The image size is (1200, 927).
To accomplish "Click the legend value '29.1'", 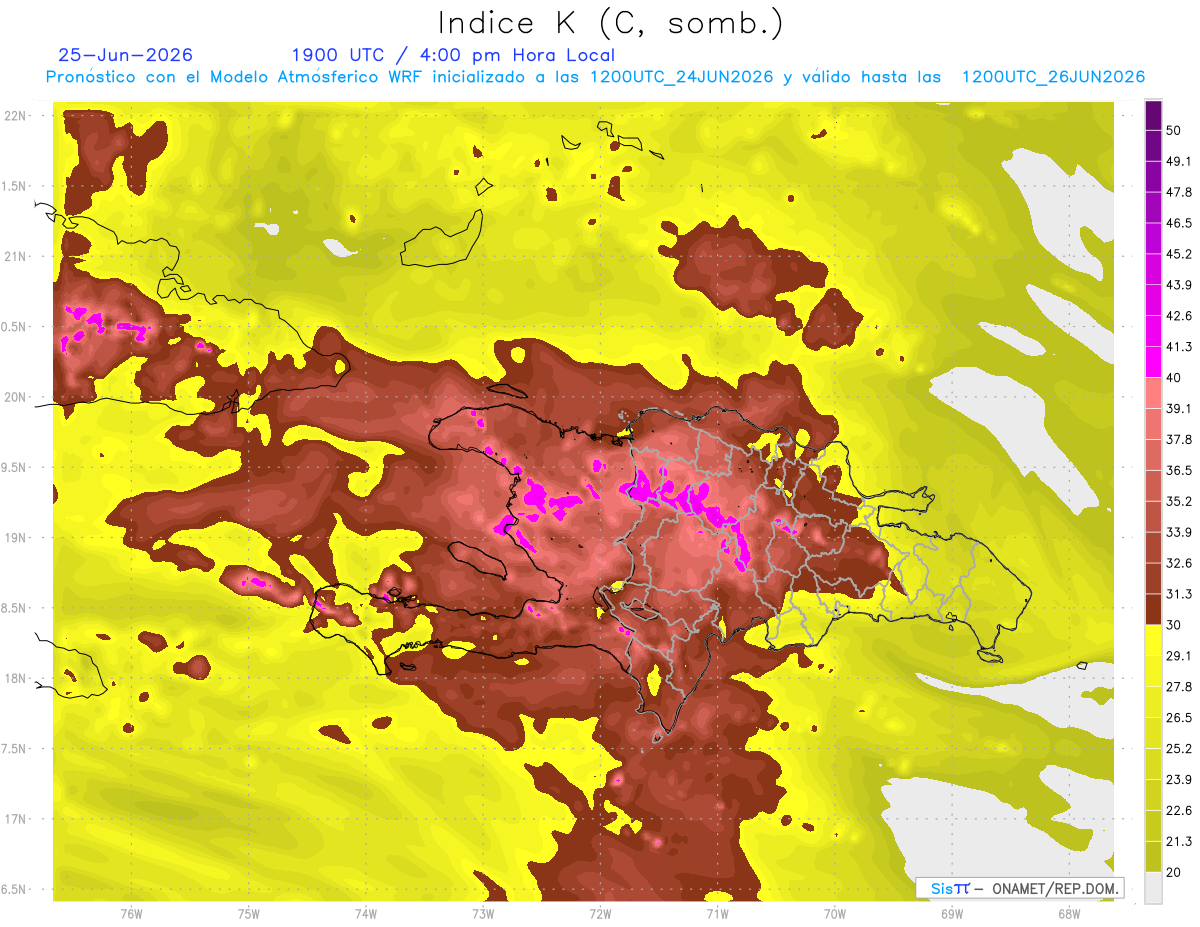I will pos(1178,656).
